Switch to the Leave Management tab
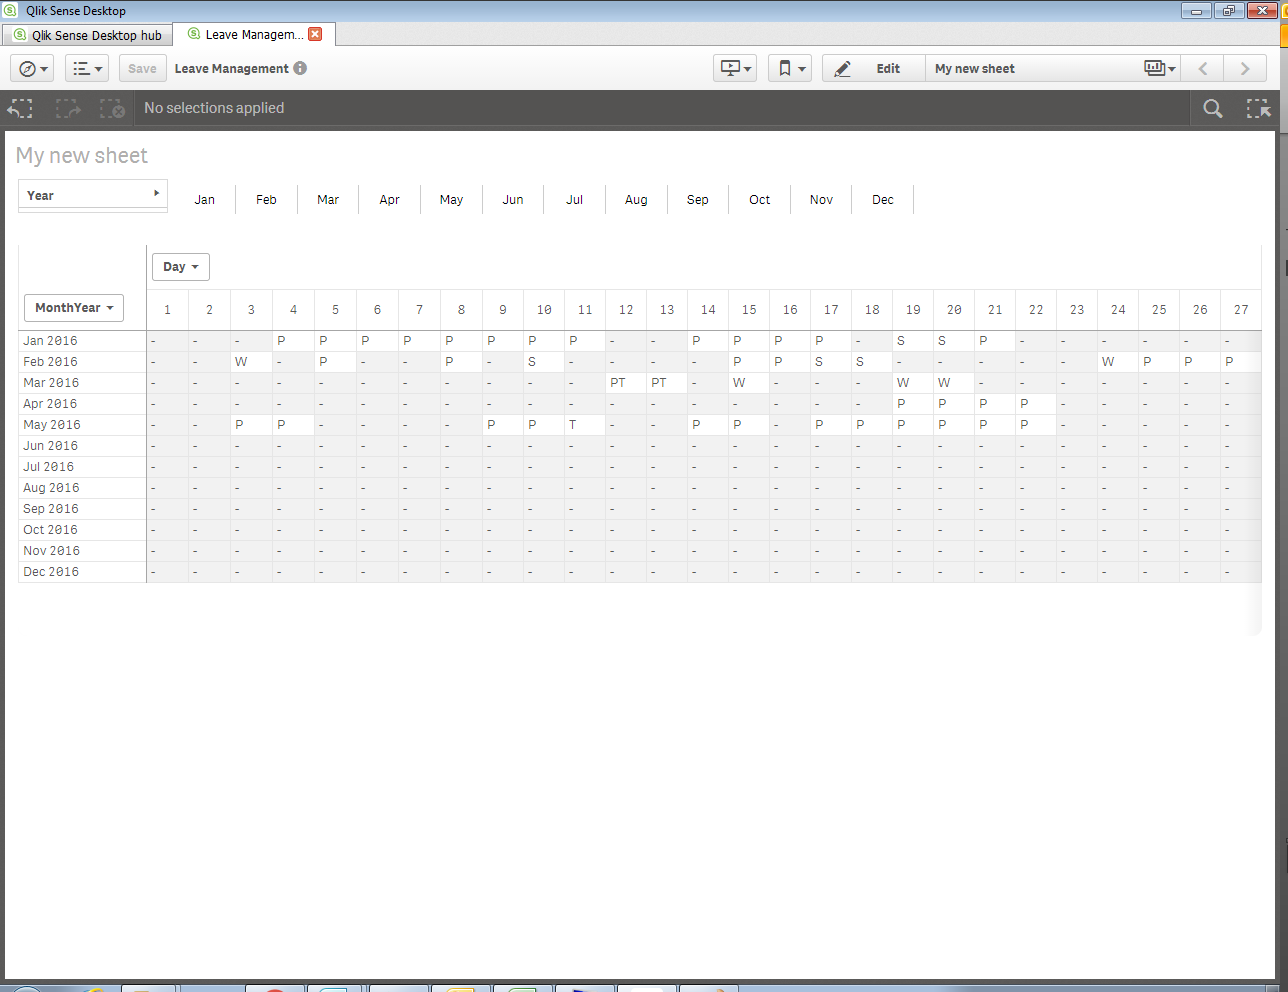 click(x=254, y=34)
